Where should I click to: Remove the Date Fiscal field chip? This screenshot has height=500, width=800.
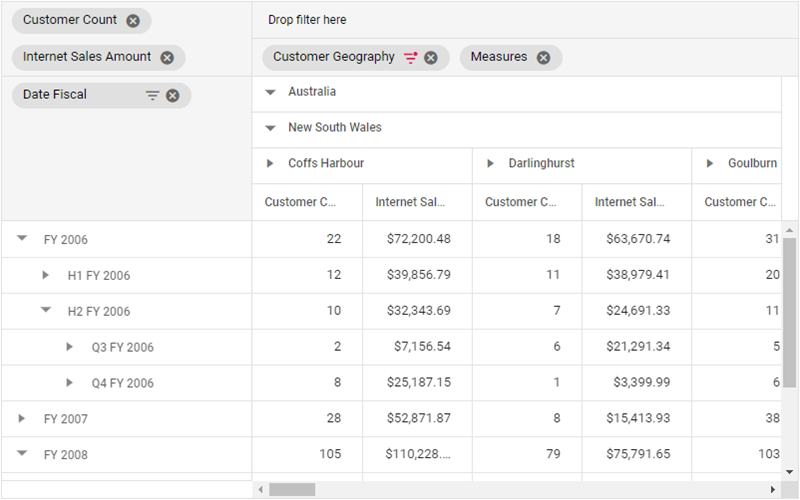pos(173,96)
